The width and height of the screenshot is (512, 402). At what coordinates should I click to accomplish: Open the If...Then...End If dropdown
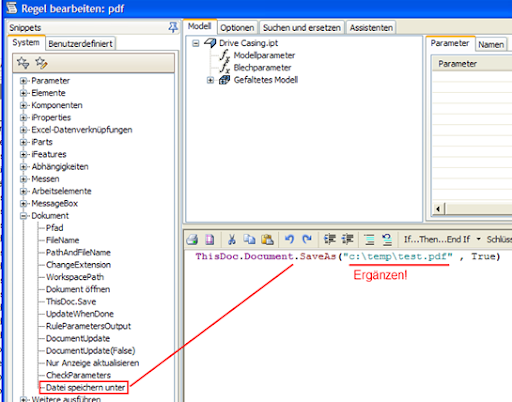[x=478, y=239]
